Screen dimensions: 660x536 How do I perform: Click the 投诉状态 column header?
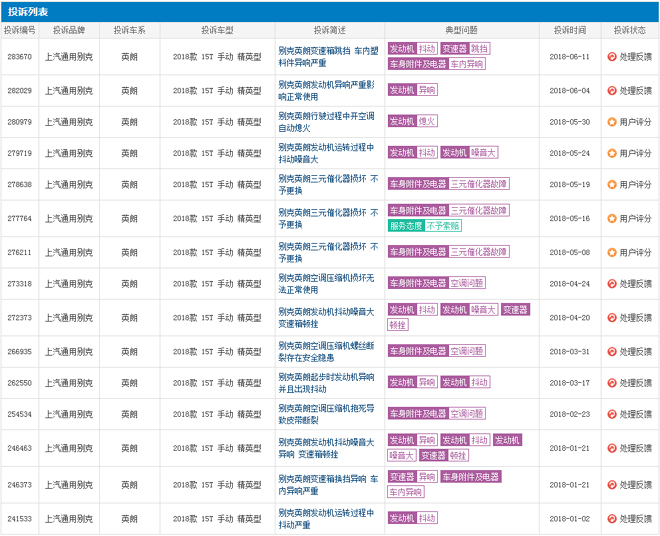pos(630,30)
